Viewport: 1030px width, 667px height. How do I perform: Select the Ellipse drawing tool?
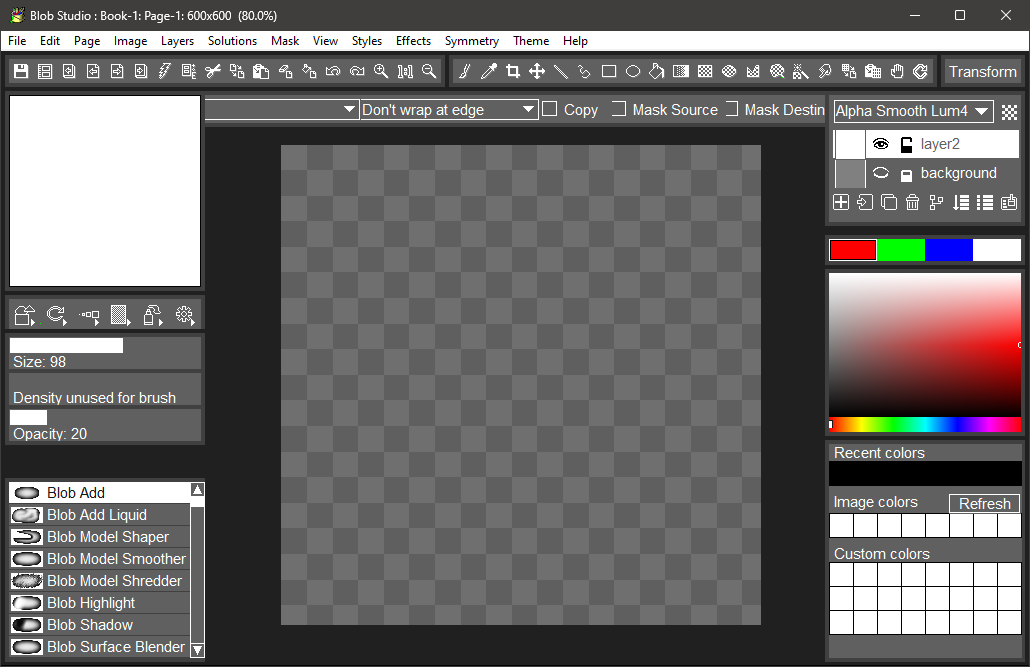(632, 72)
